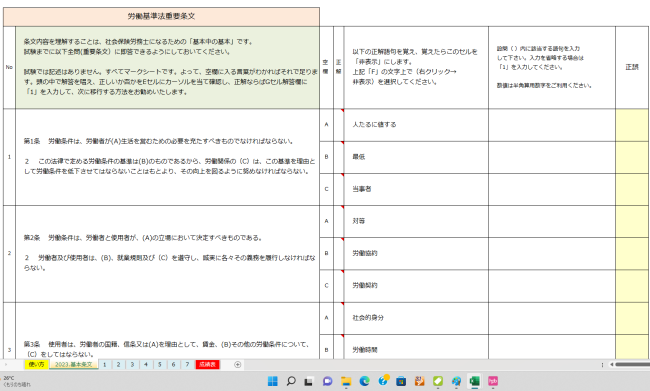Select blank label A in 対等 row

pos(326,221)
